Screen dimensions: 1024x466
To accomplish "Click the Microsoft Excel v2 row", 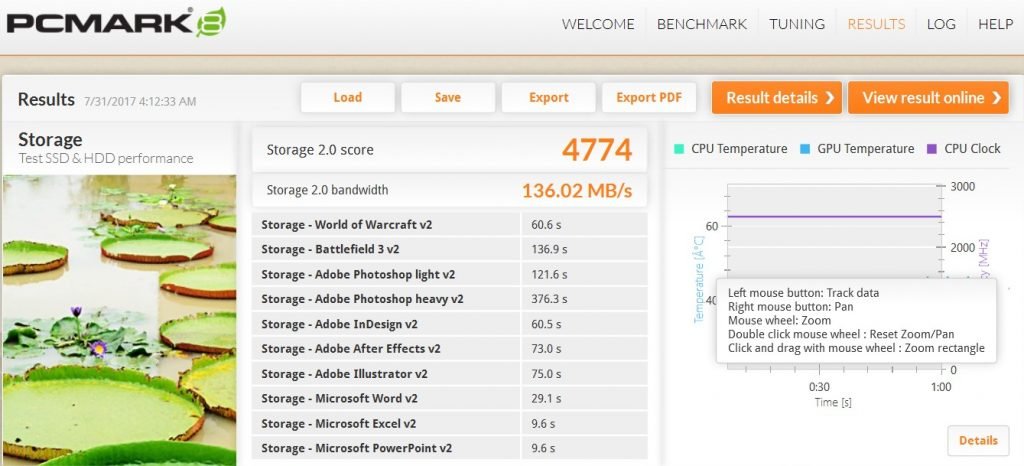I will click(x=449, y=423).
